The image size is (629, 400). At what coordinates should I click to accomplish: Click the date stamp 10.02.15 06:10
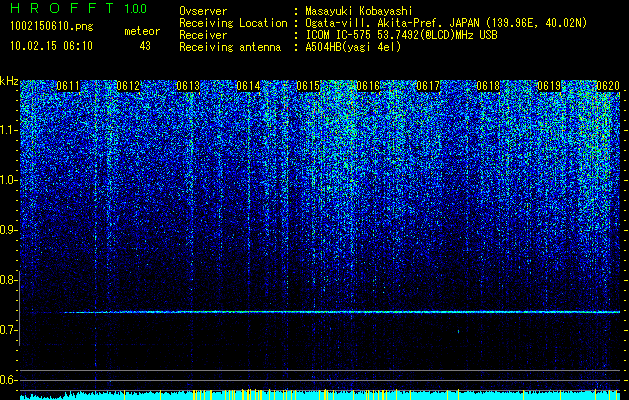click(51, 46)
